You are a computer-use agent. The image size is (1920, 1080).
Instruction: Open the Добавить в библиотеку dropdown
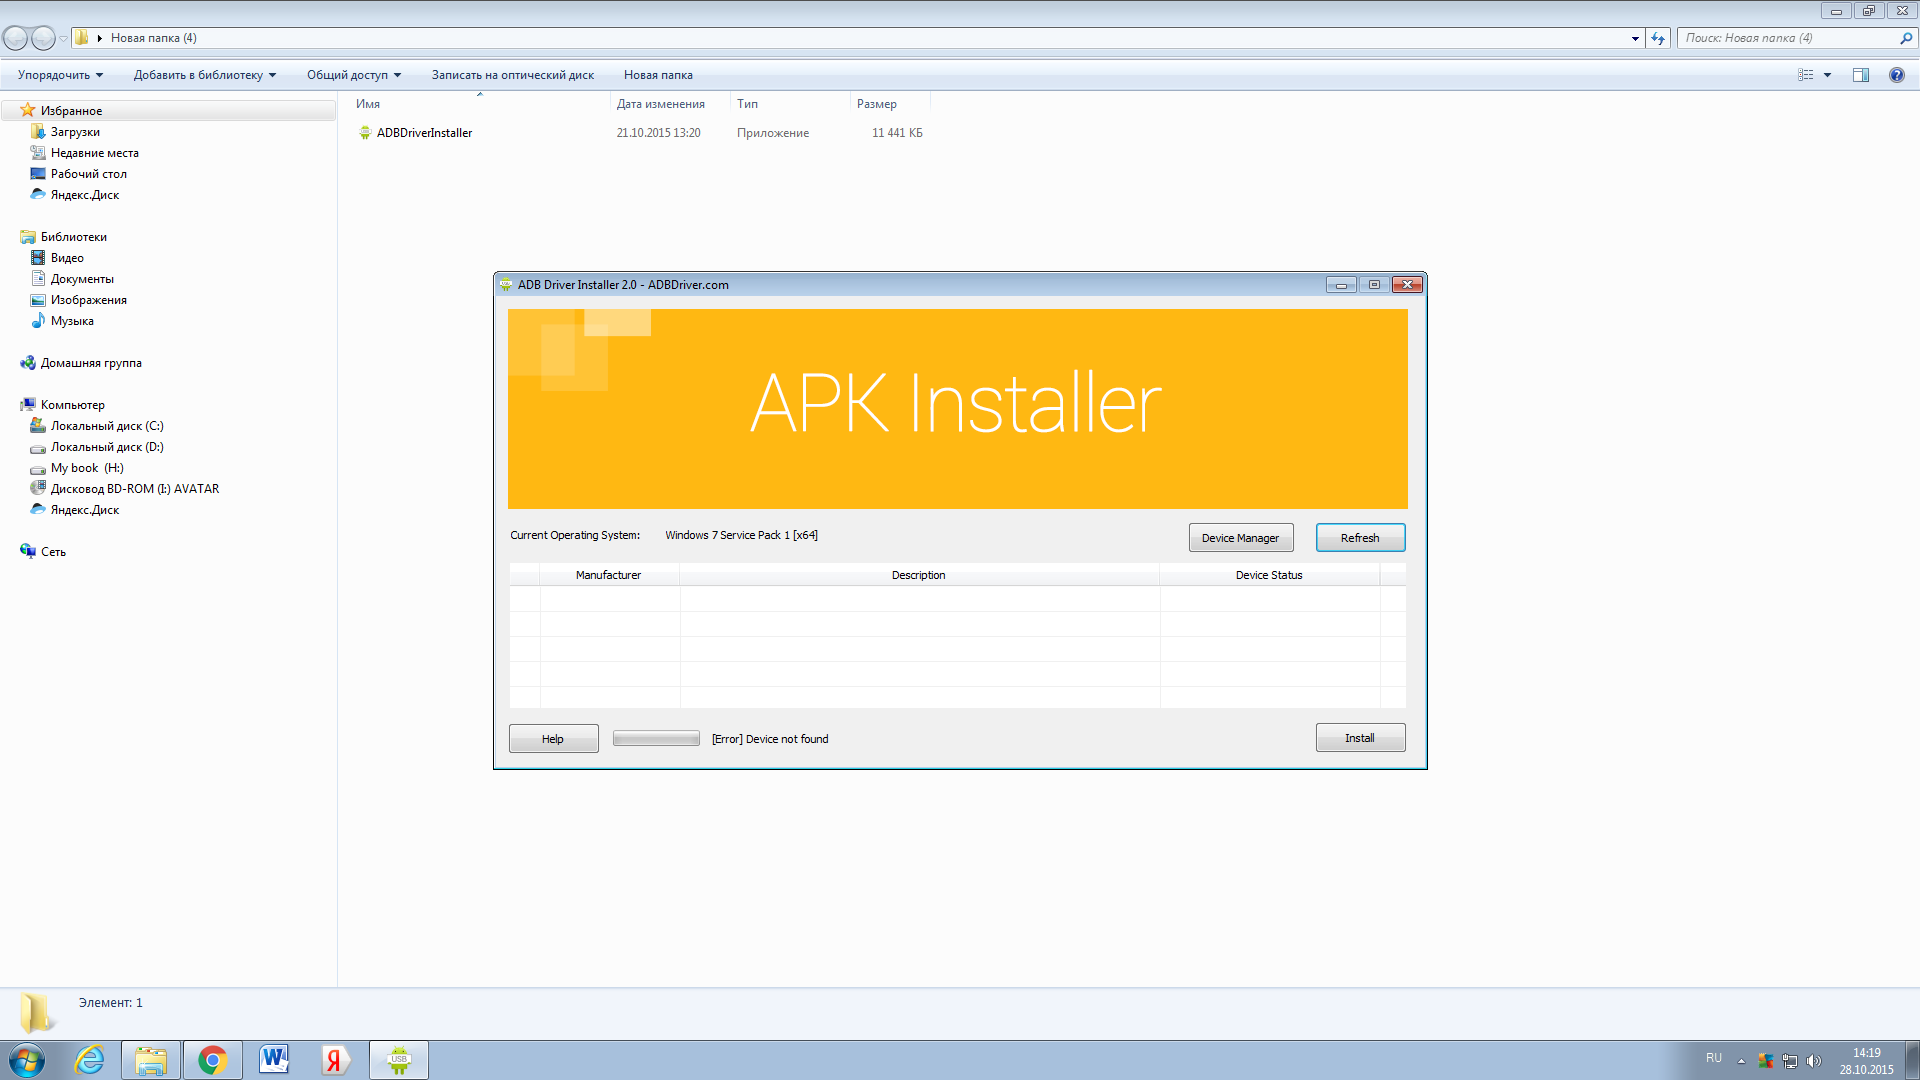[x=205, y=75]
